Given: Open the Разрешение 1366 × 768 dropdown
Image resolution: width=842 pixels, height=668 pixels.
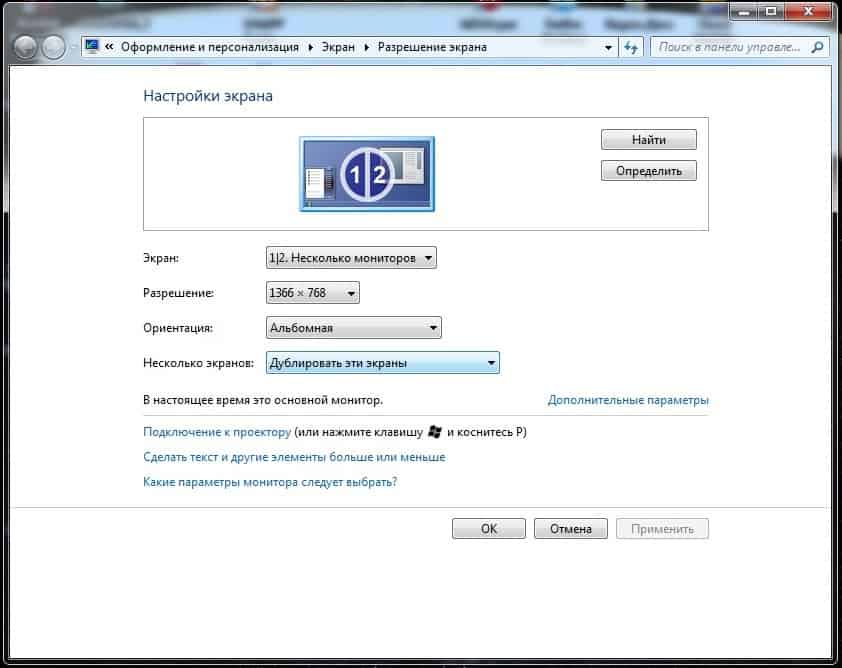Looking at the screenshot, I should (313, 293).
